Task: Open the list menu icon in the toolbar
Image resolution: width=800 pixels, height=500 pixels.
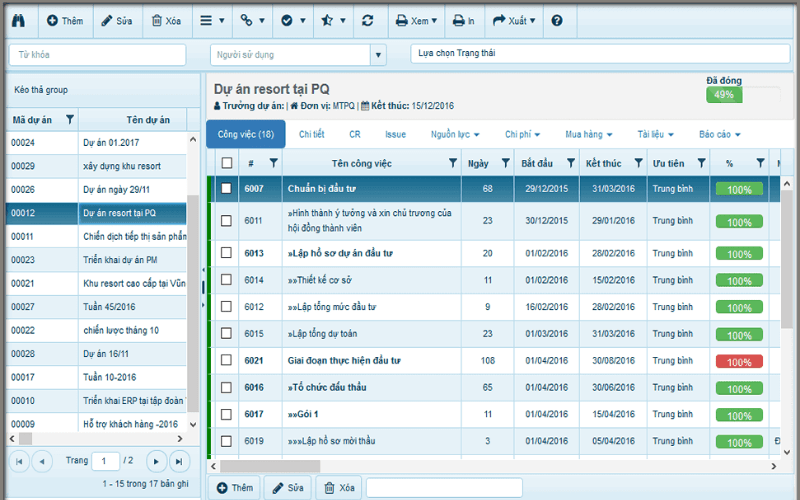Action: coord(212,20)
